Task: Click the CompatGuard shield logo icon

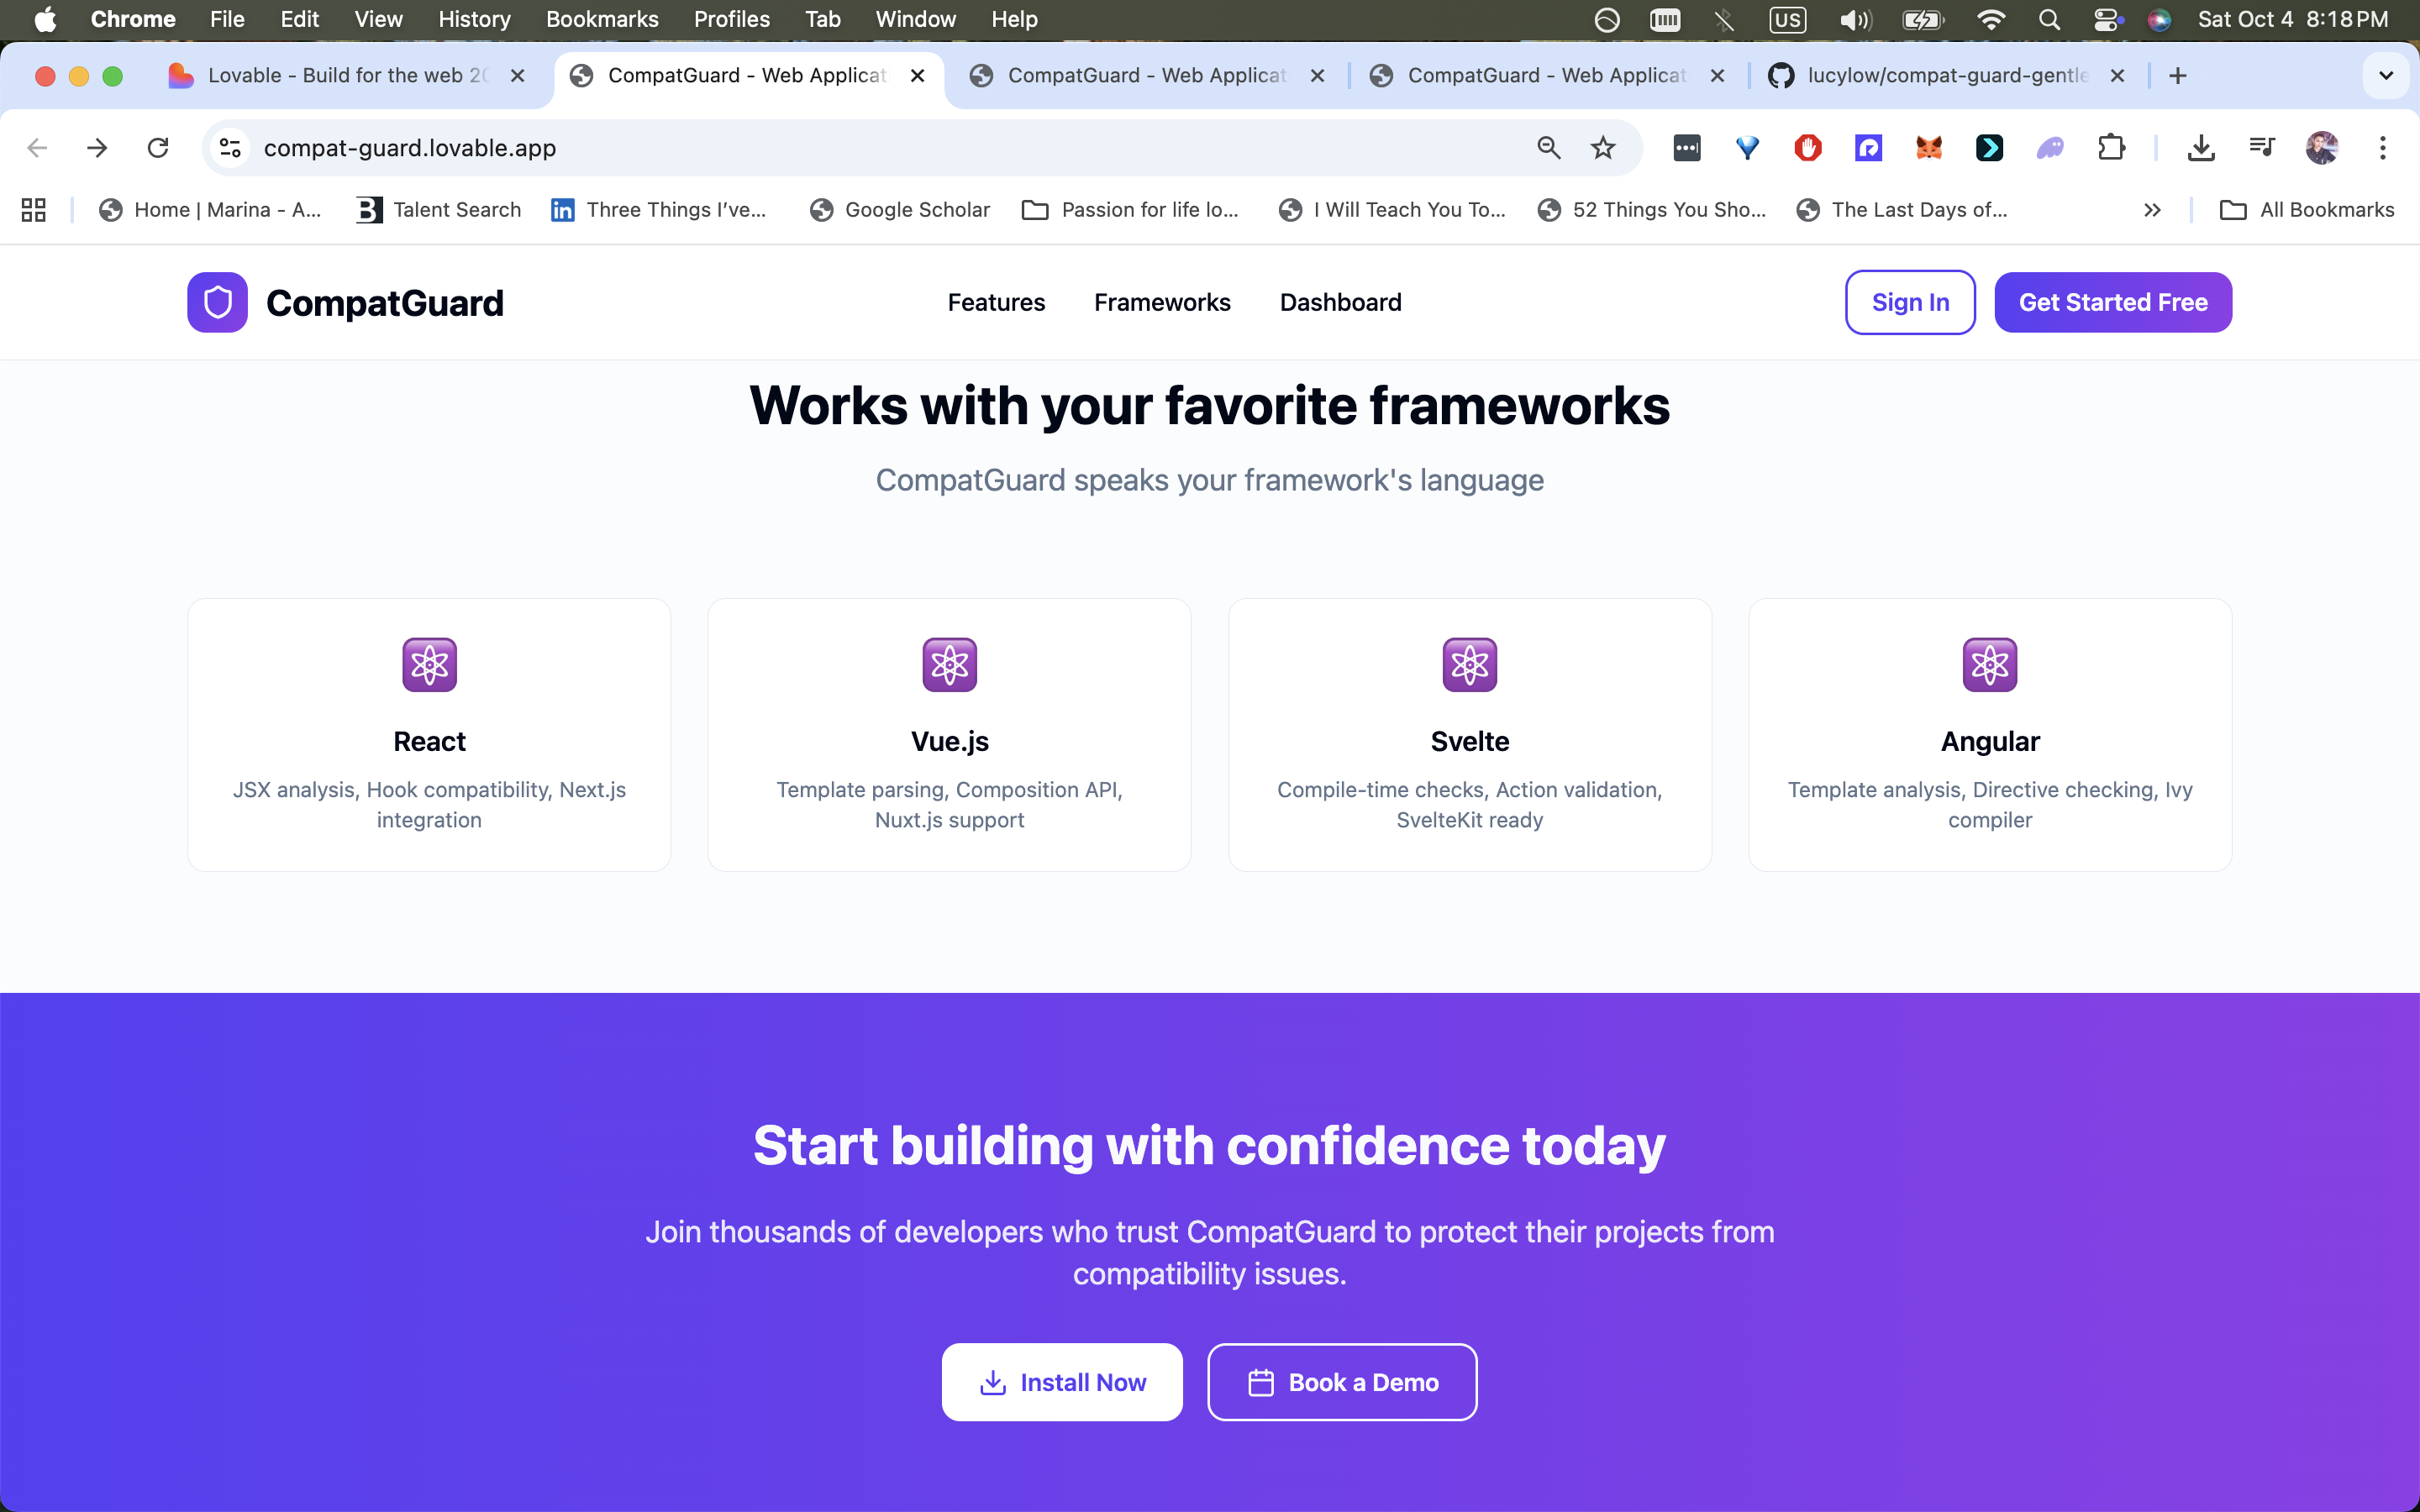Action: tap(217, 302)
